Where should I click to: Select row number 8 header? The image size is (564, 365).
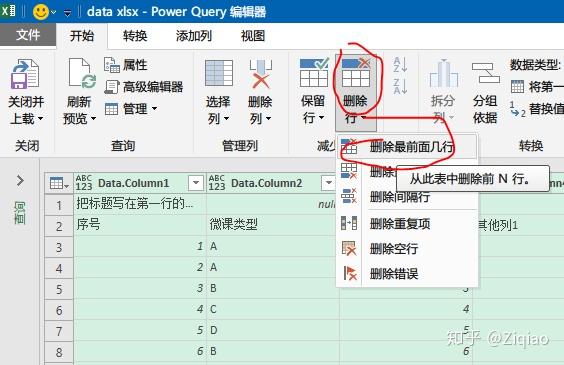[x=59, y=352]
